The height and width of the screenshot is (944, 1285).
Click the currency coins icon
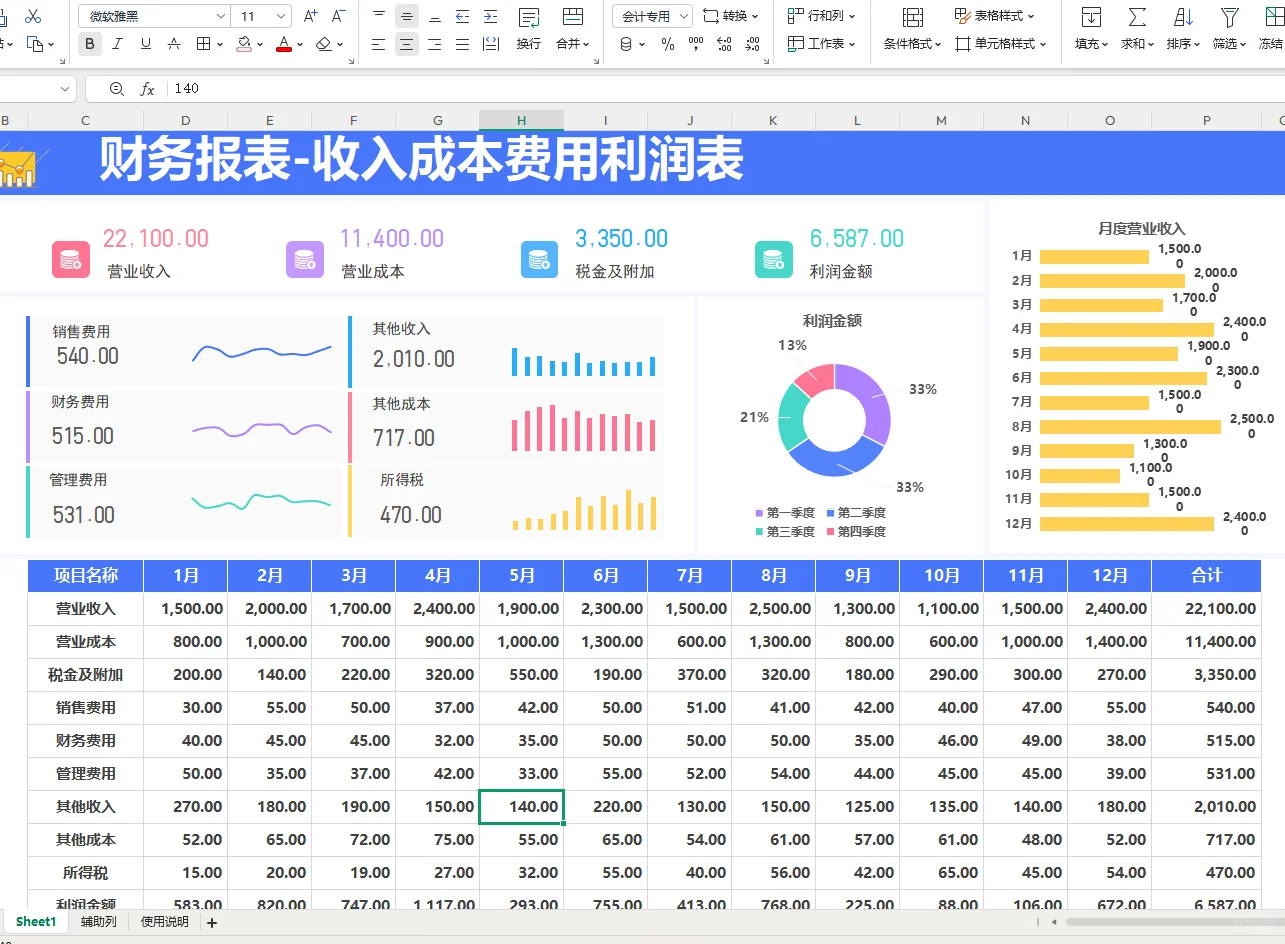[626, 44]
